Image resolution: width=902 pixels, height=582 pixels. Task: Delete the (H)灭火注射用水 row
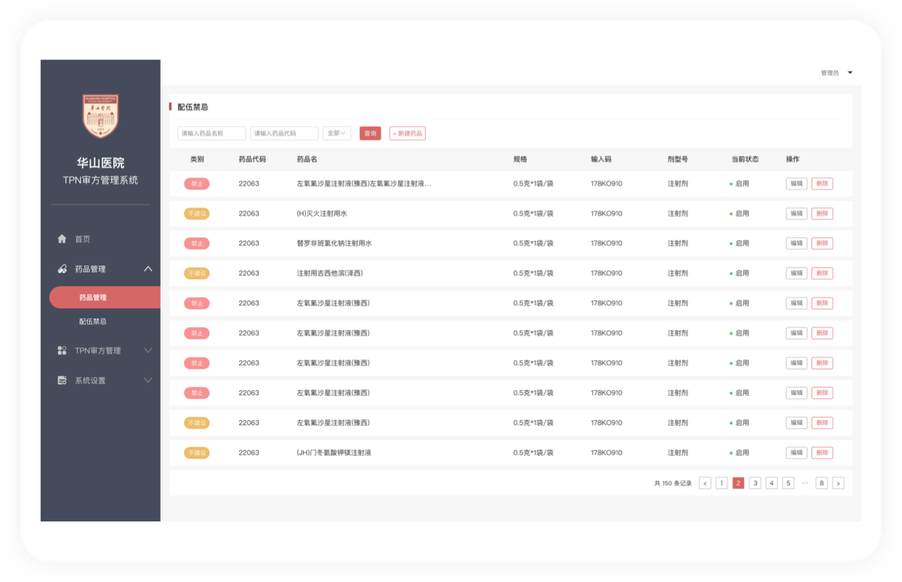tap(822, 213)
